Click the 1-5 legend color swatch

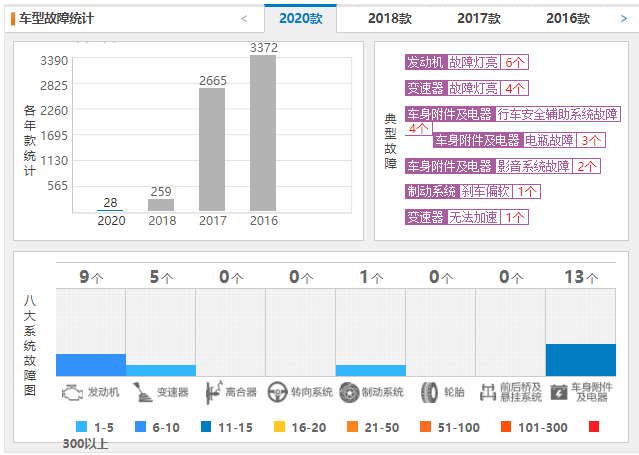(x=82, y=426)
